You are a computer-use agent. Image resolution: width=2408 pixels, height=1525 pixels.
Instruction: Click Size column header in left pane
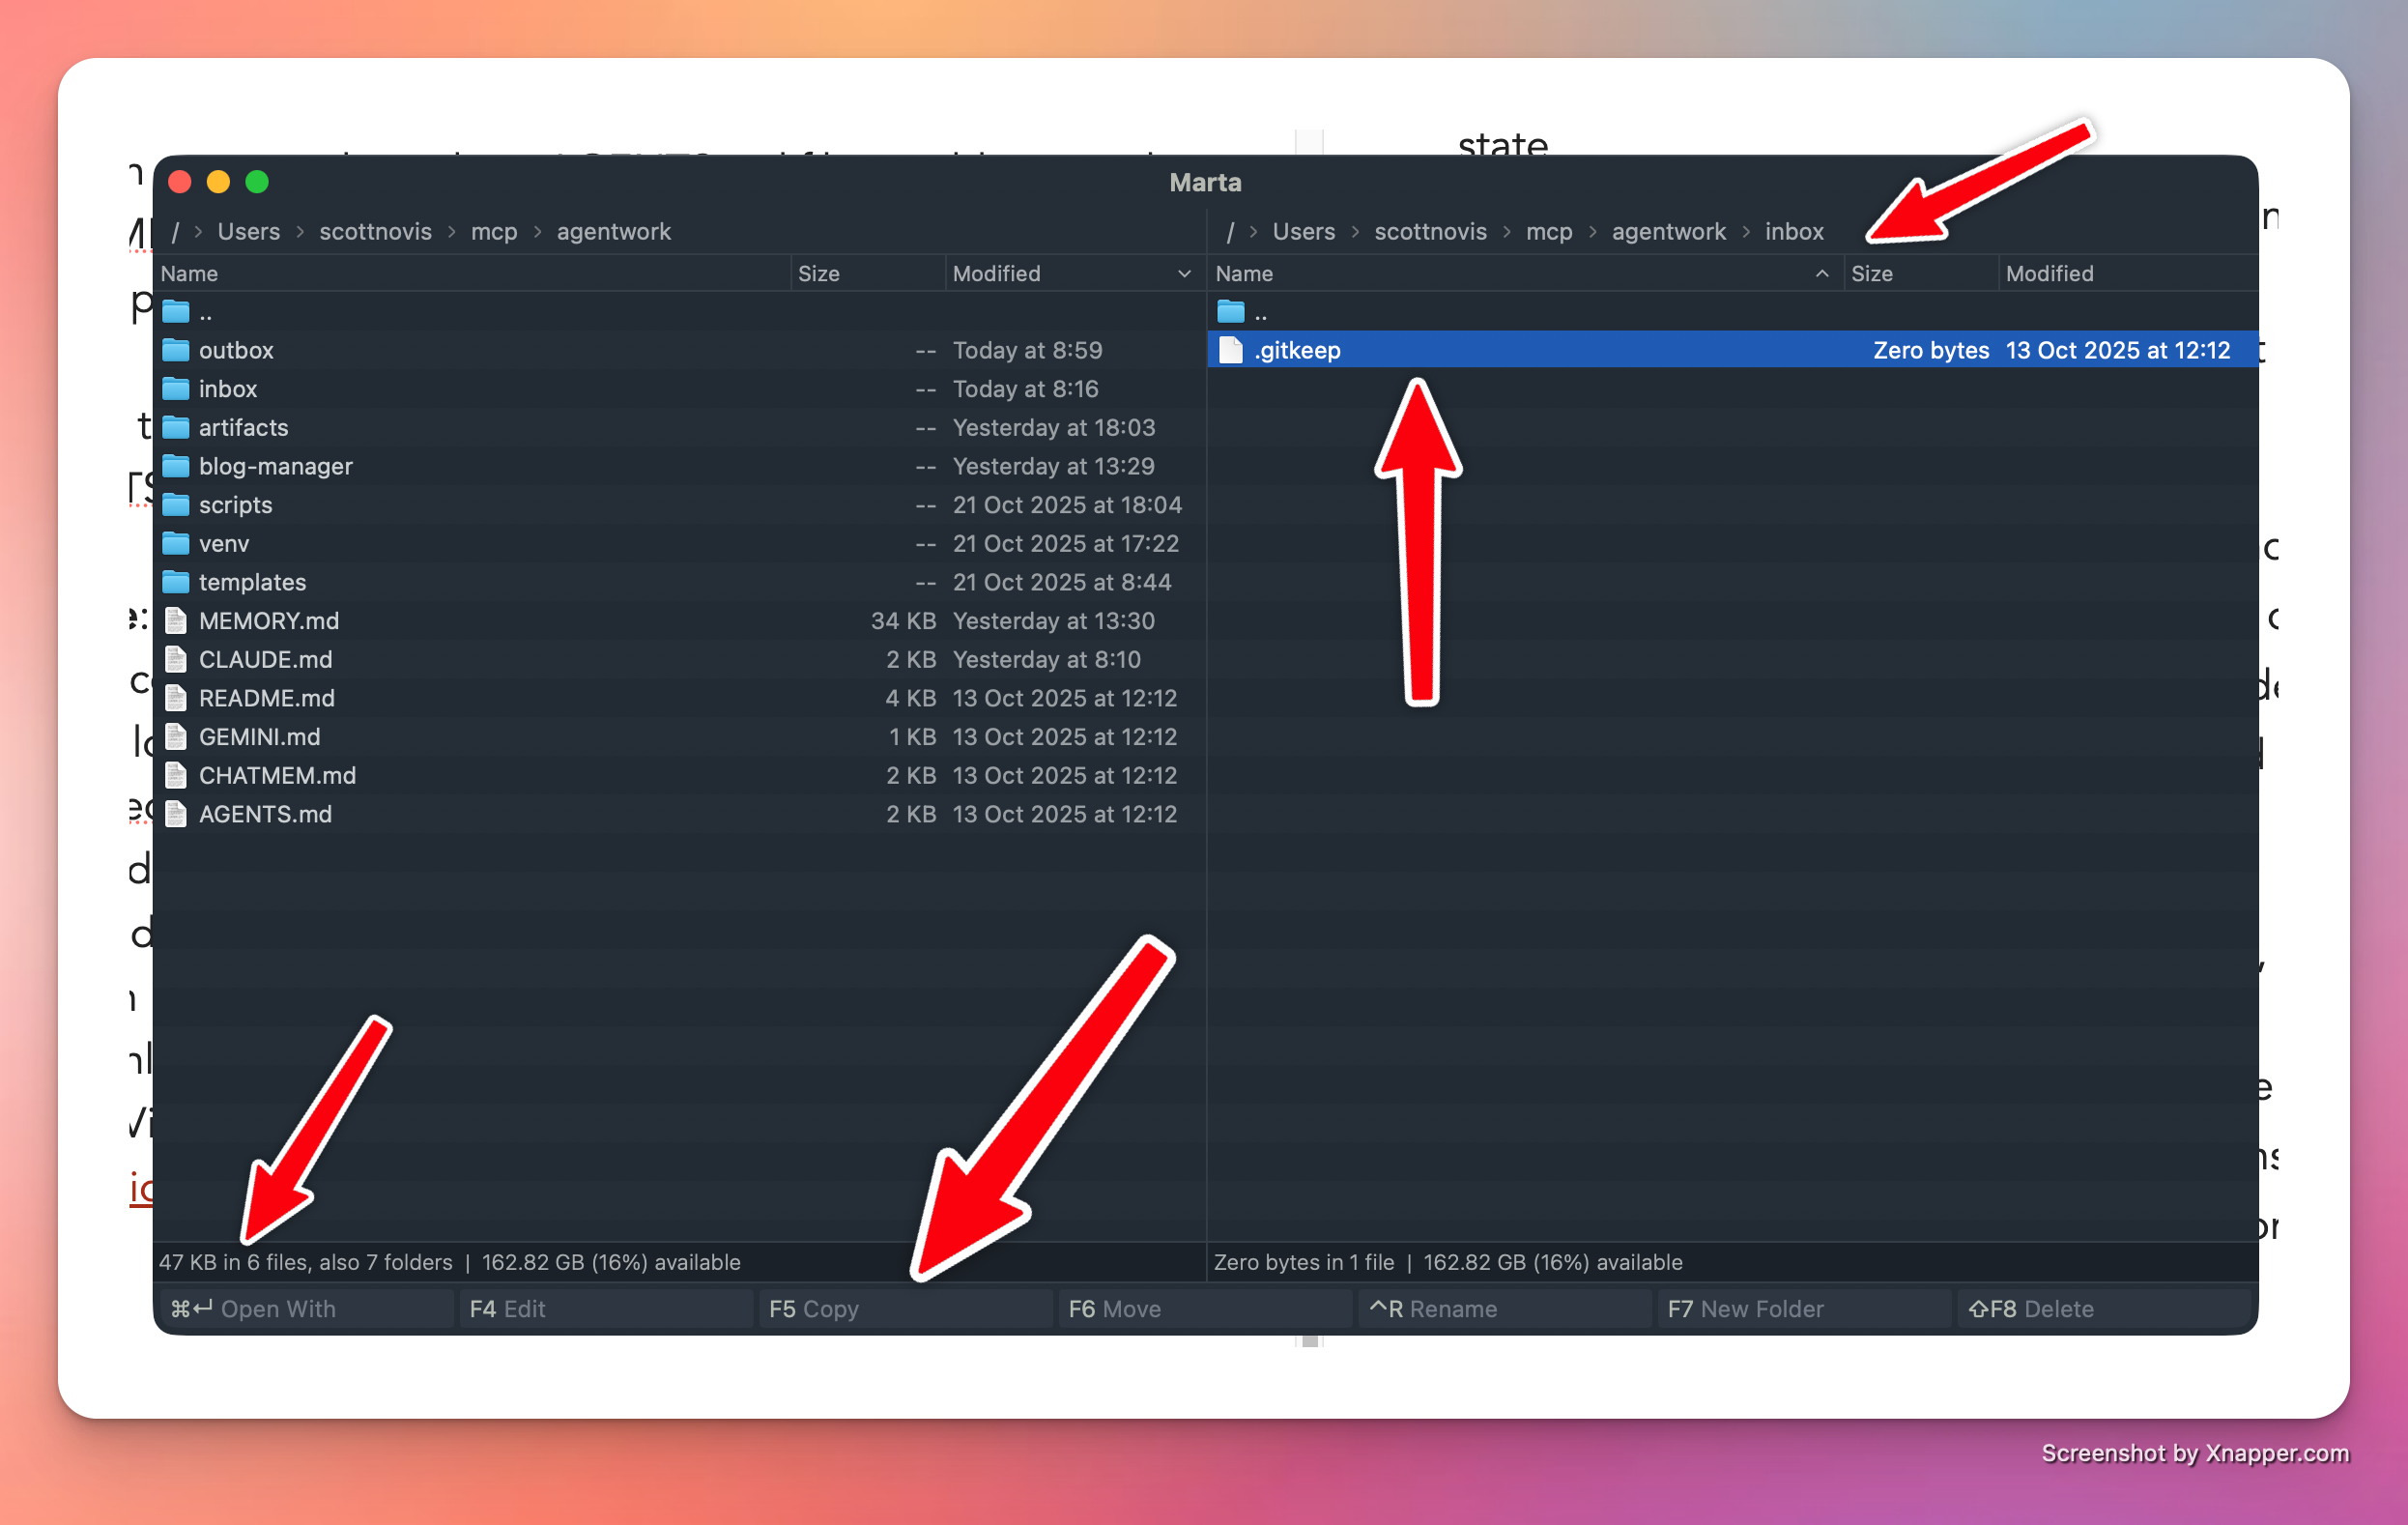click(818, 274)
